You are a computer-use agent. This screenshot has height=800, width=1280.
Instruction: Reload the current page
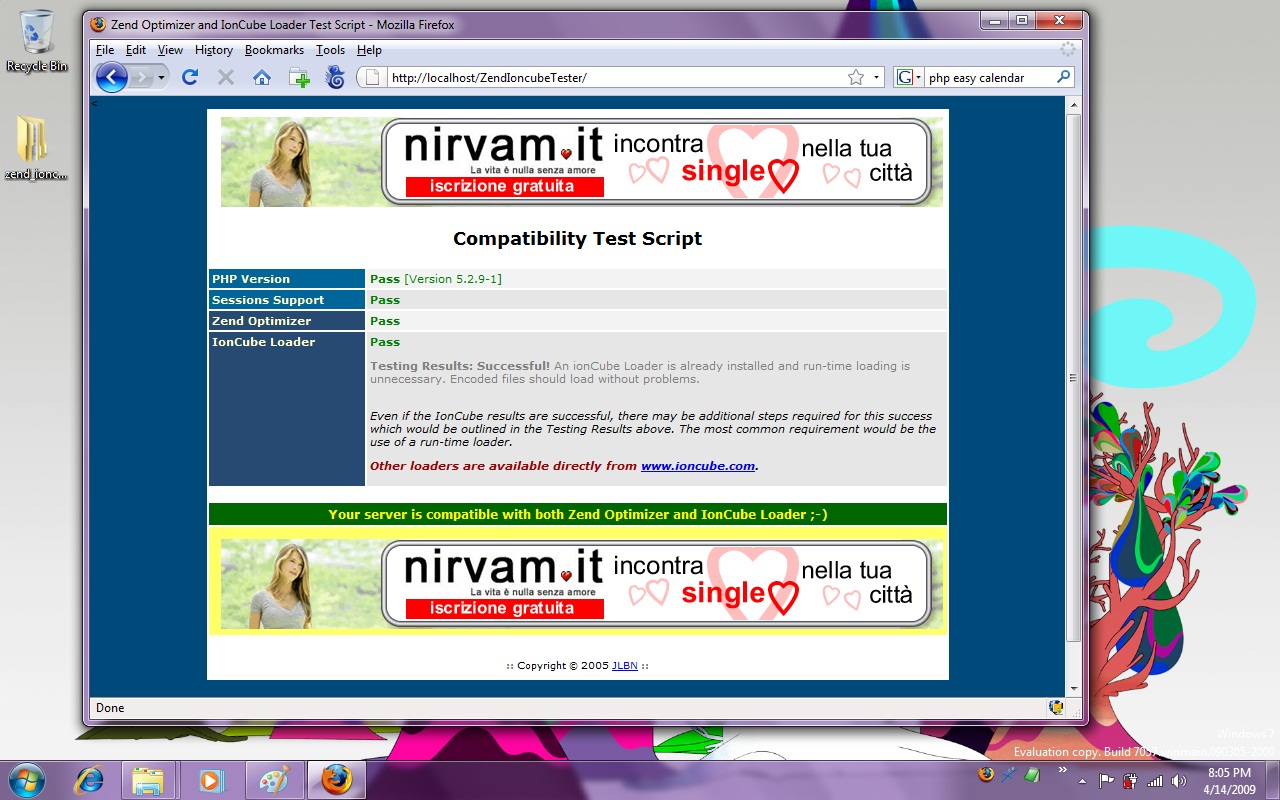(190, 77)
